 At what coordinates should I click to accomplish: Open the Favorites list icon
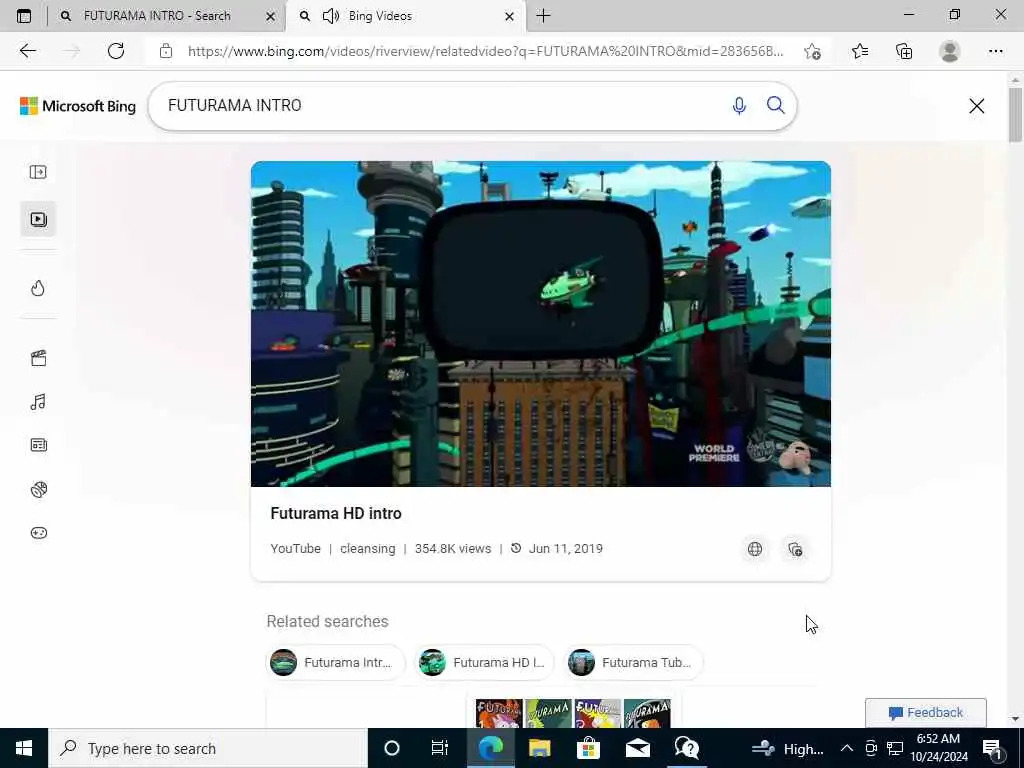point(860,51)
